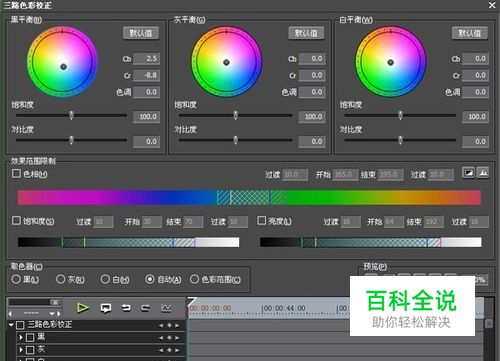Click small icon at end of timeline zoom bar

55,302
